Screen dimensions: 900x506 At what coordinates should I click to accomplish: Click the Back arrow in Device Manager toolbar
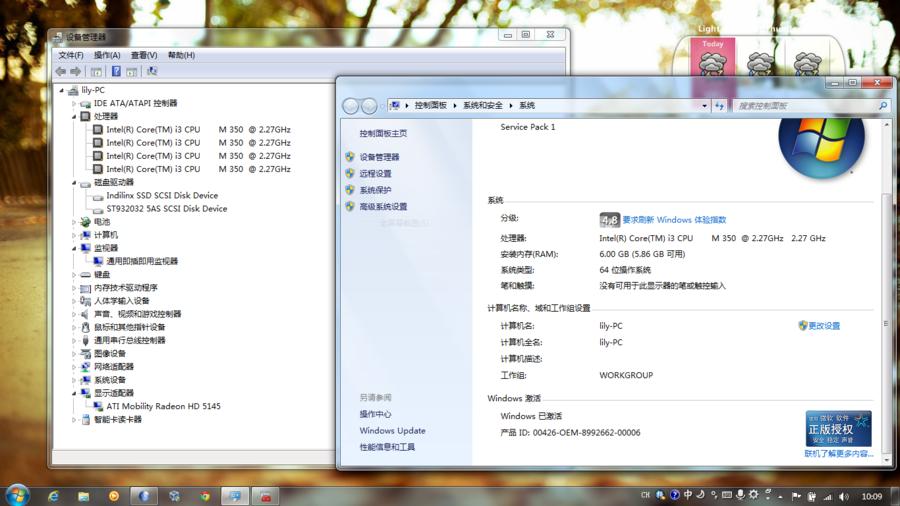coord(61,71)
